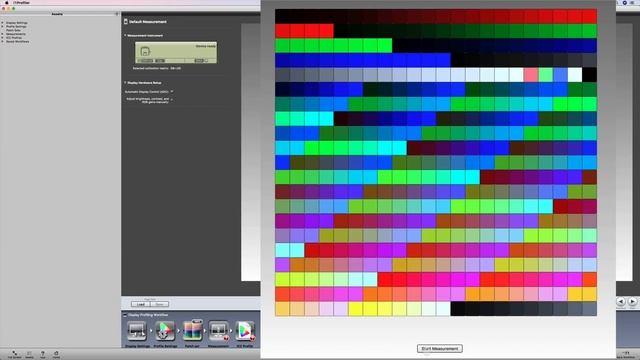Go to next workflow step arrow

[x=632, y=302]
